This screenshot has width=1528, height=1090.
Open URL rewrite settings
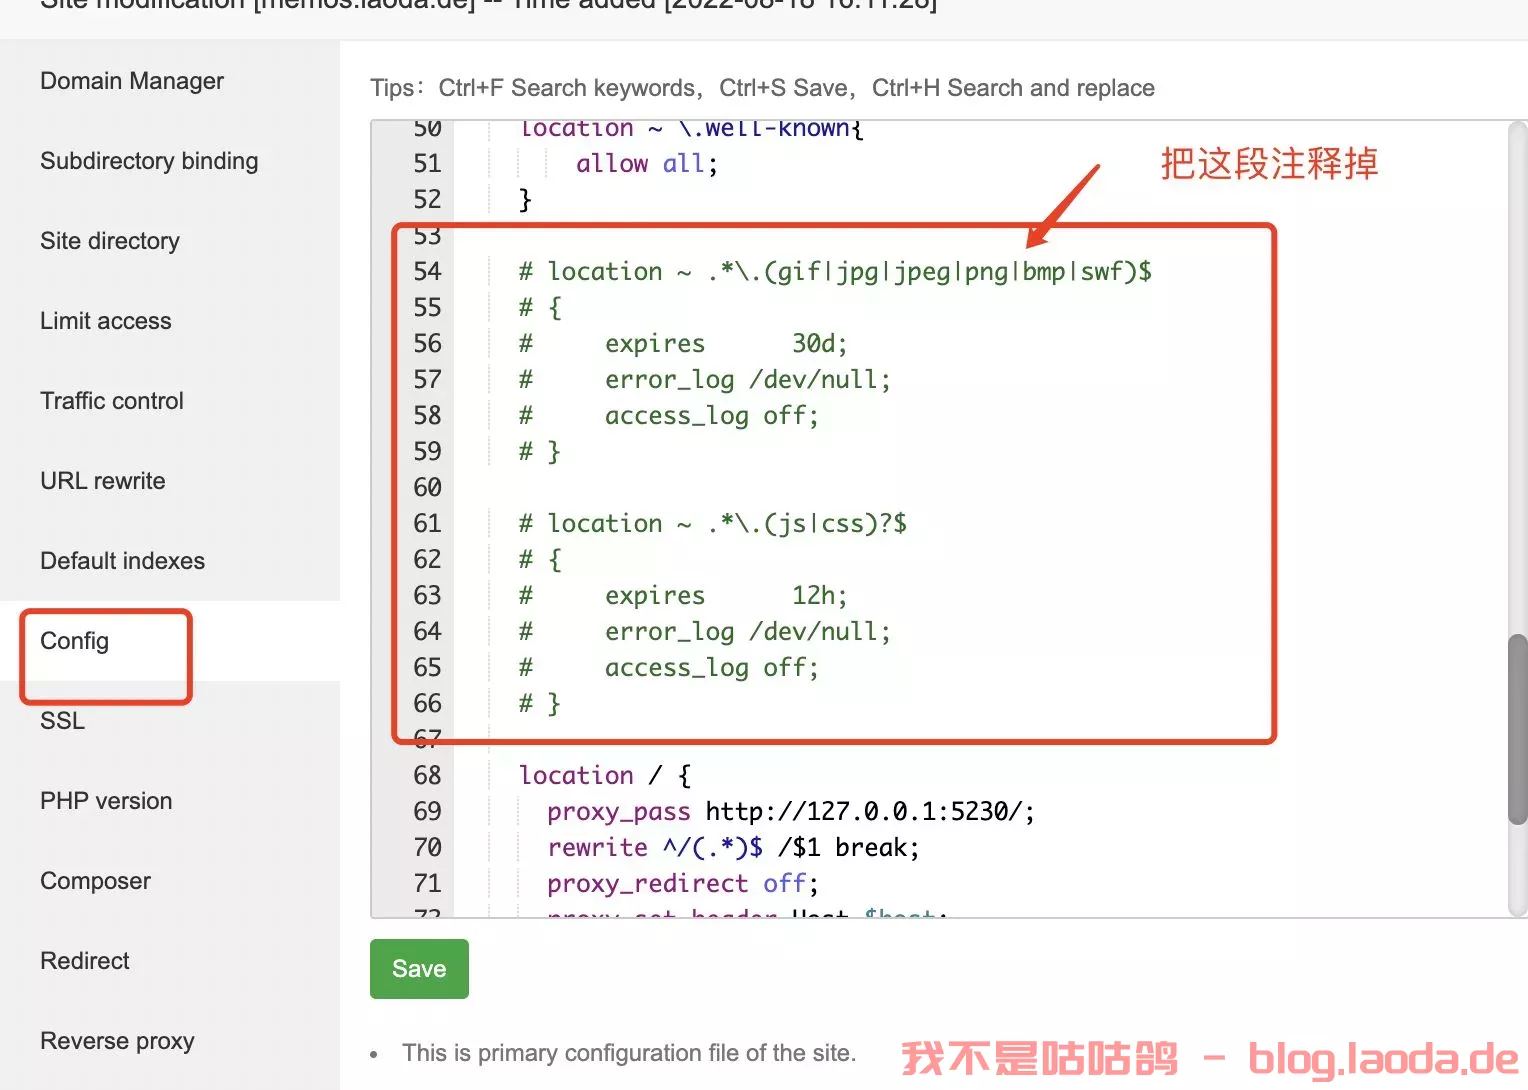click(x=103, y=481)
